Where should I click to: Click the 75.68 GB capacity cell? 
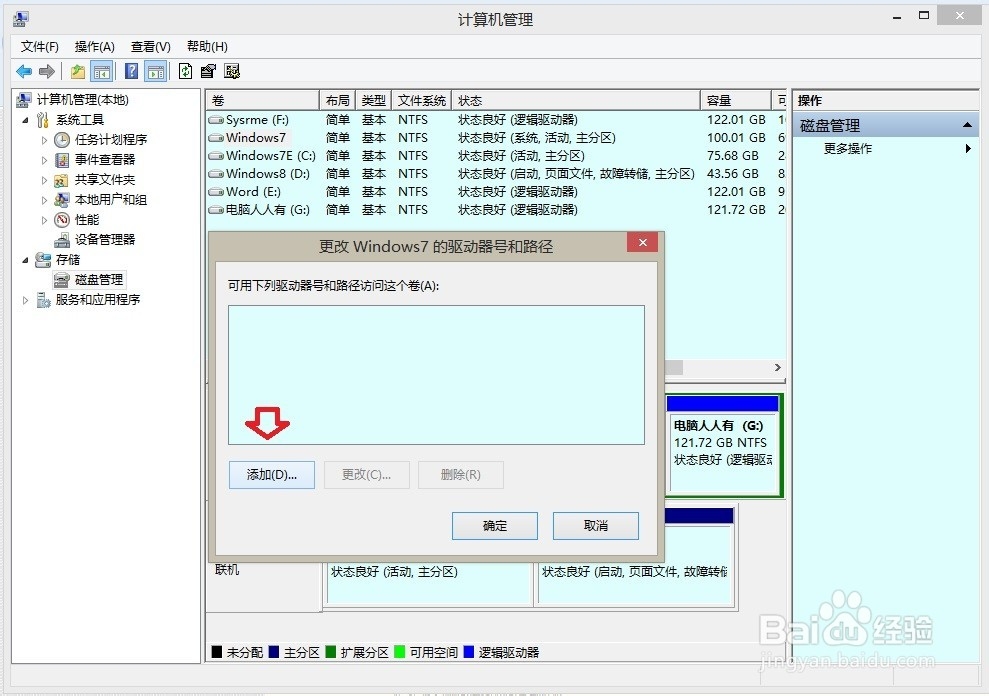pyautogui.click(x=733, y=156)
